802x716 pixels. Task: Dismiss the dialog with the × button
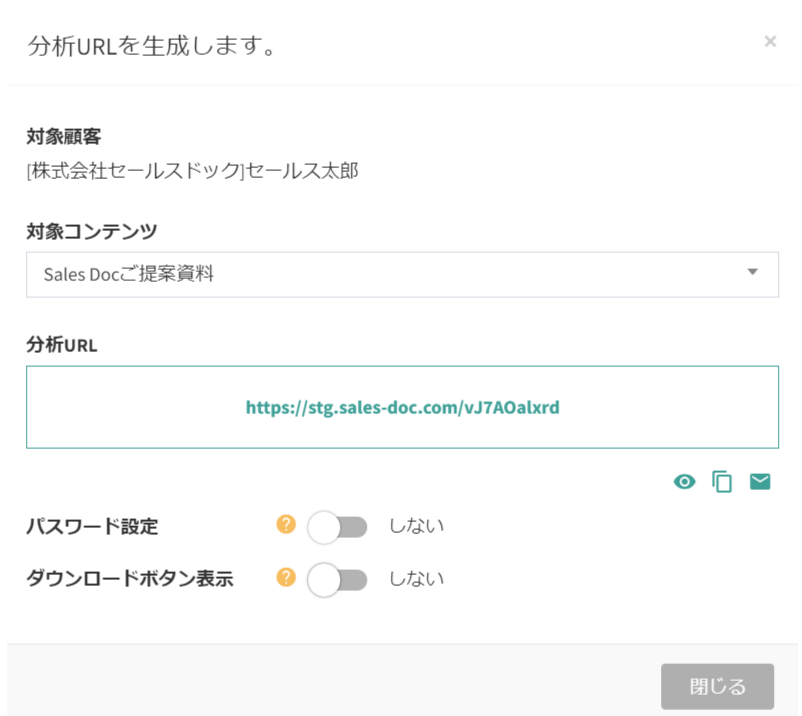coord(770,41)
